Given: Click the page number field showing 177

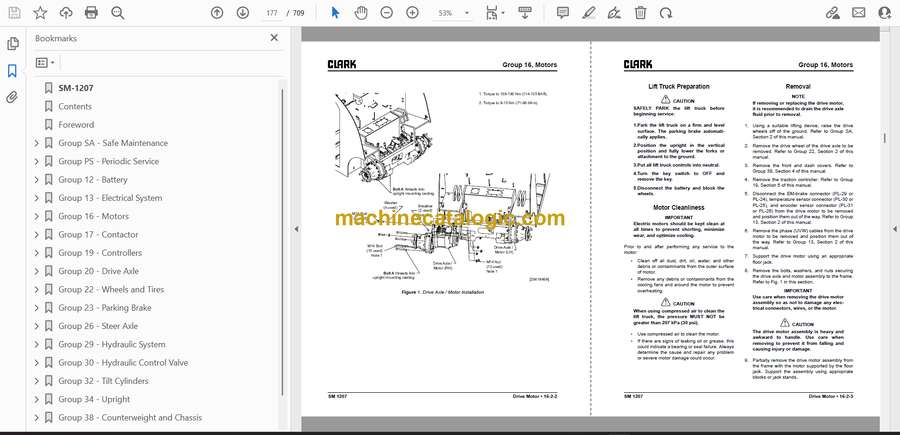Looking at the screenshot, I should point(272,13).
